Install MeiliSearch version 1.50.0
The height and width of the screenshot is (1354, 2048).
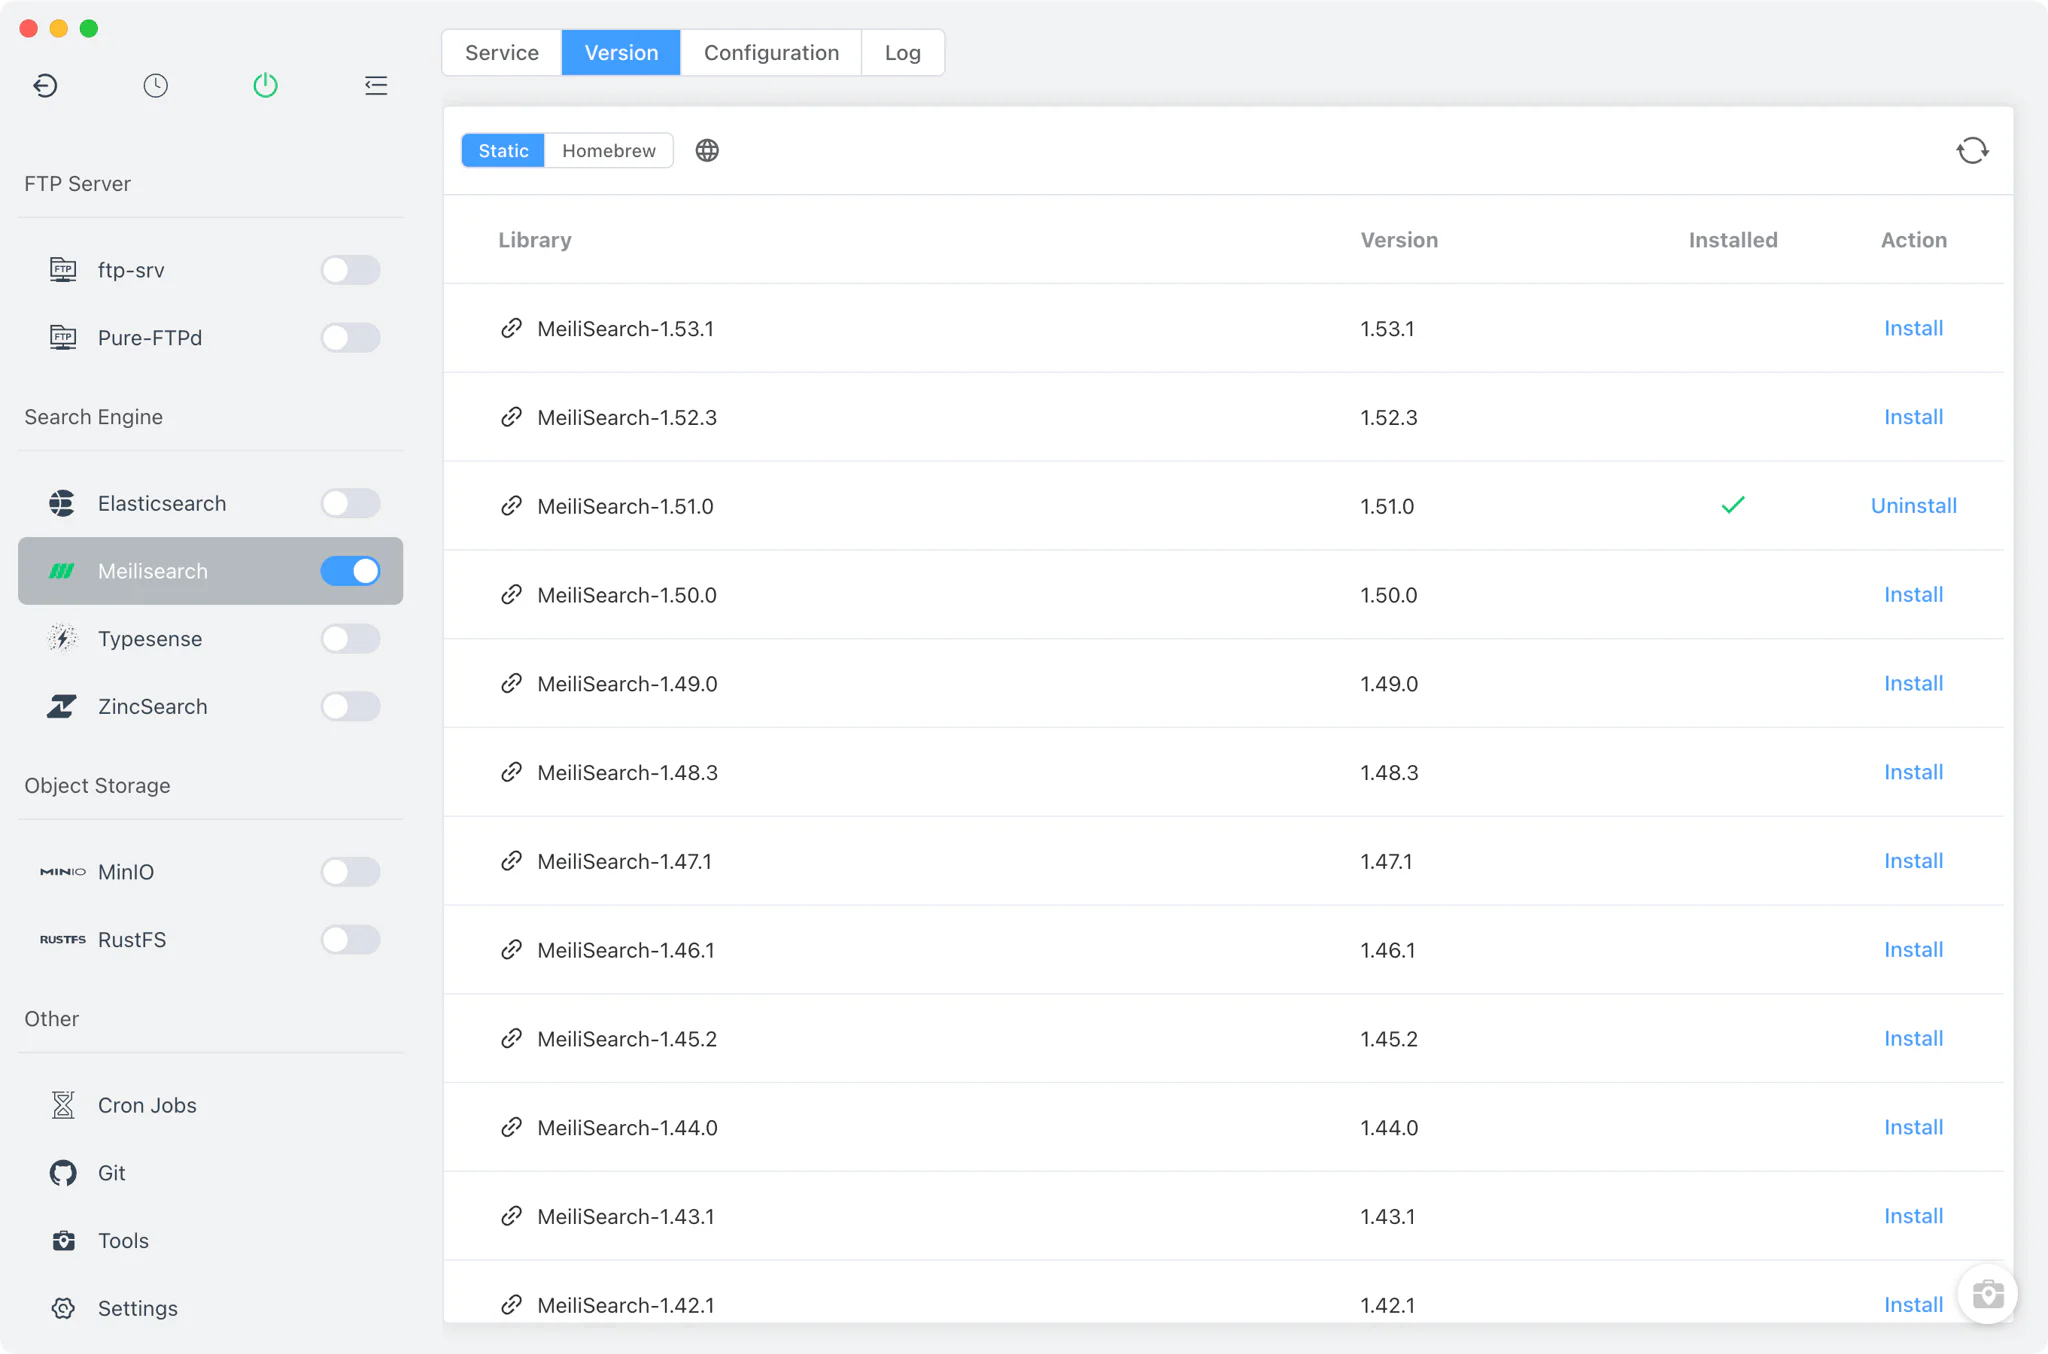(x=1913, y=595)
